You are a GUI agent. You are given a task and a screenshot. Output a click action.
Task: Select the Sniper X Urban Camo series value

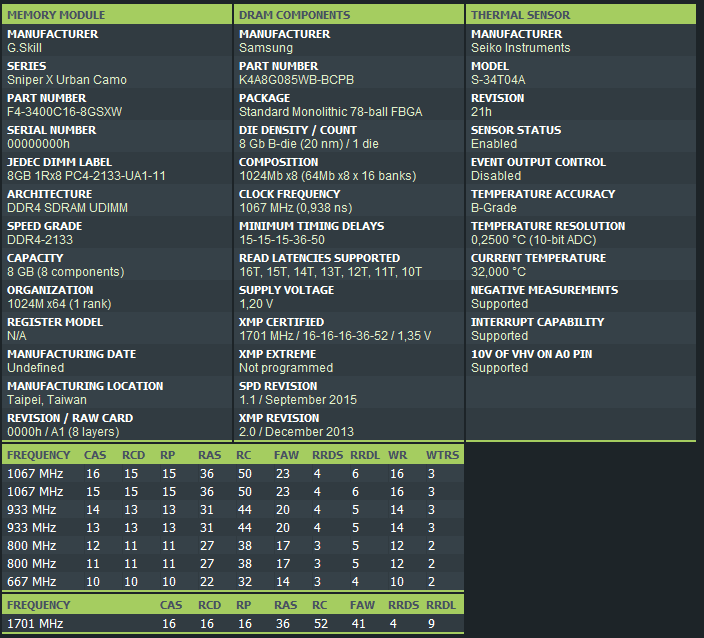pos(67,80)
